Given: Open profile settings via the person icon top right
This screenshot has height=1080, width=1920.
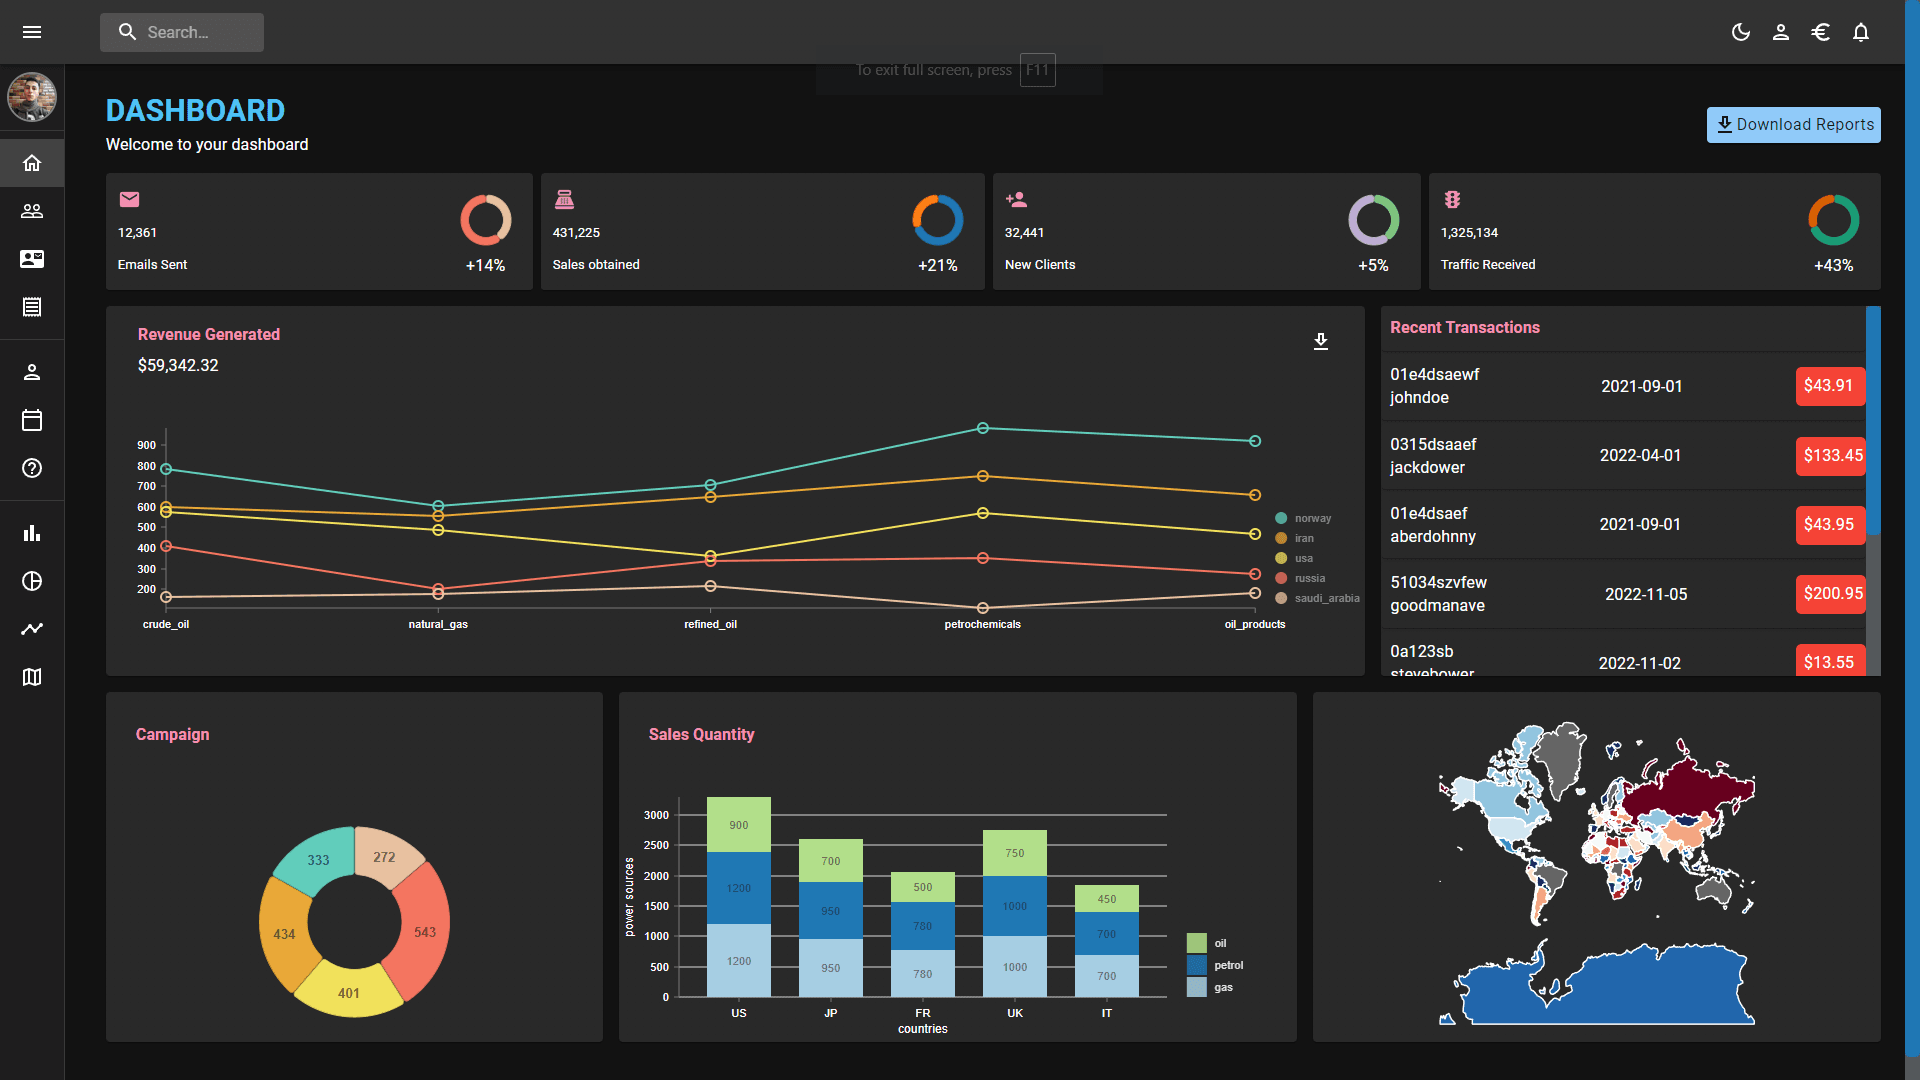Looking at the screenshot, I should [x=1781, y=32].
